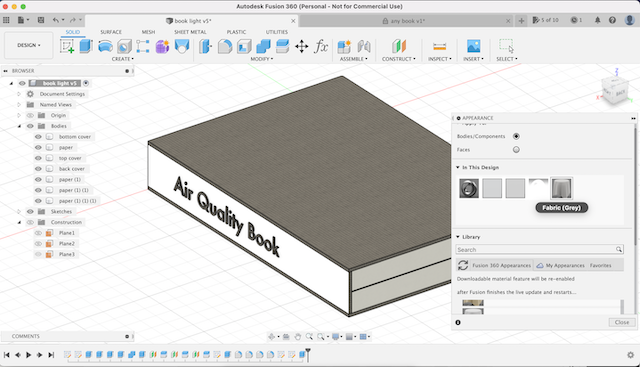Click the appearance library Search field
The height and width of the screenshot is (367, 640).
pyautogui.click(x=539, y=249)
